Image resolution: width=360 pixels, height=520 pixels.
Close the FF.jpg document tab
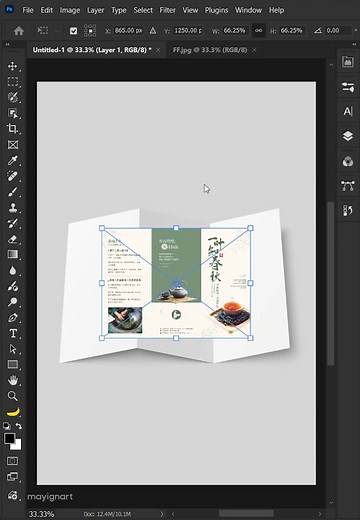click(x=254, y=50)
